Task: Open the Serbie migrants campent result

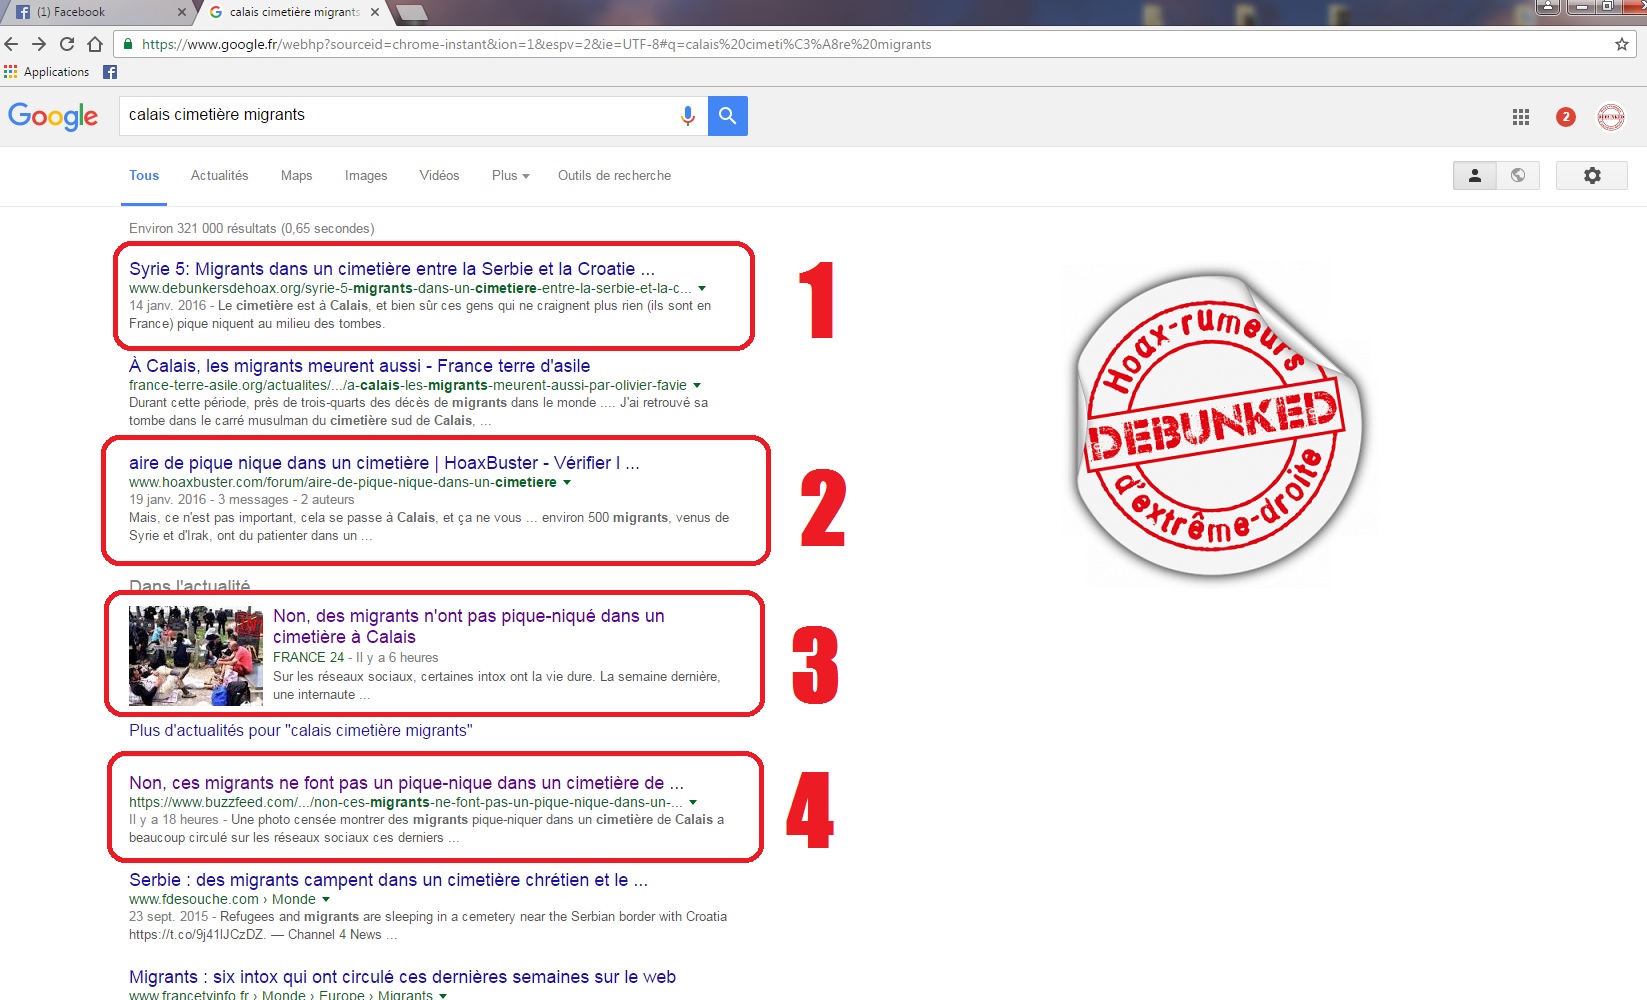Action: pos(388,879)
